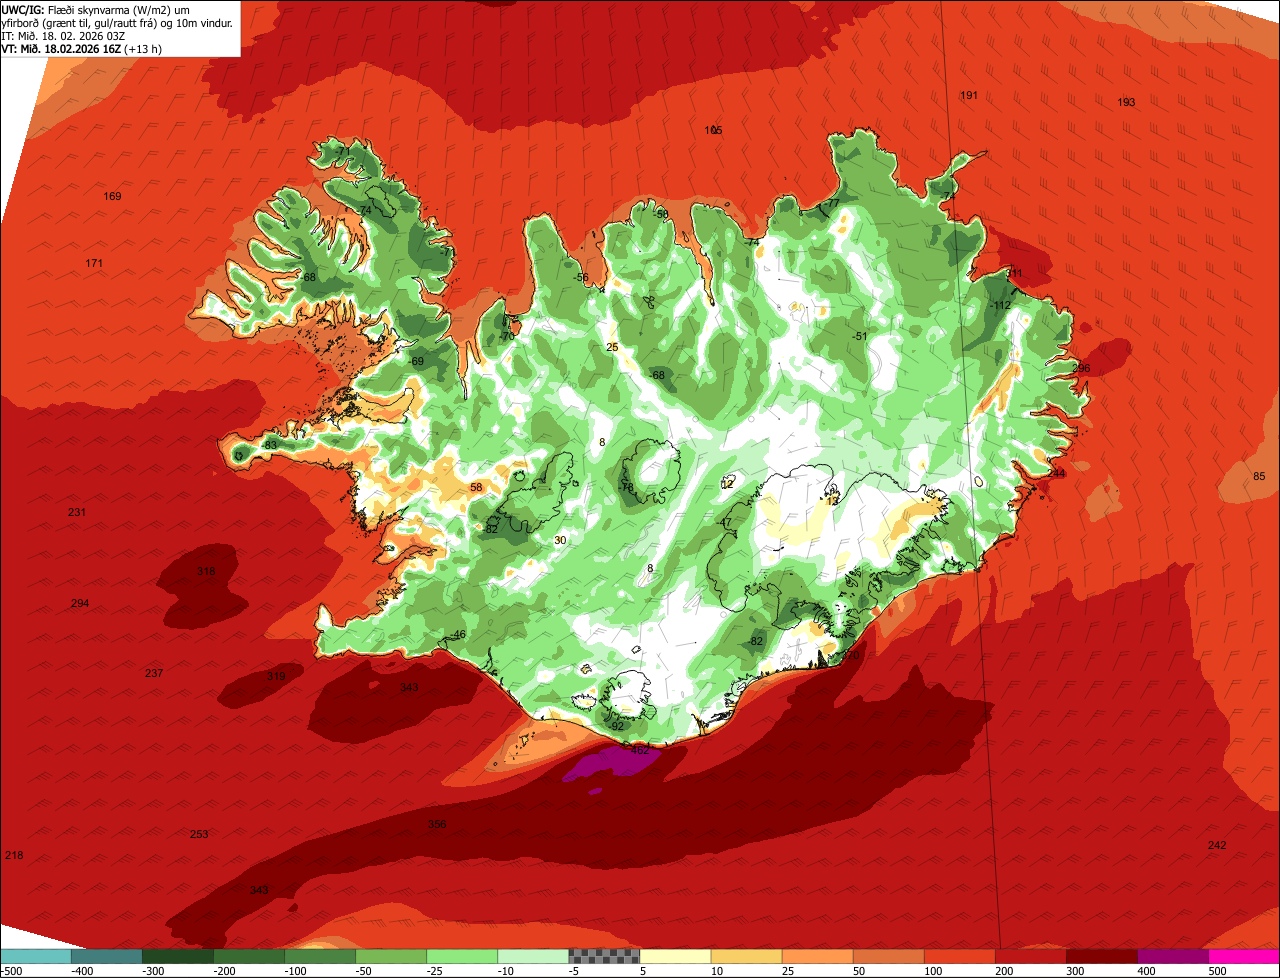Click the checkered -5 to 5 legend swatch
Viewport: 1280px width, 978px height.
(x=604, y=956)
